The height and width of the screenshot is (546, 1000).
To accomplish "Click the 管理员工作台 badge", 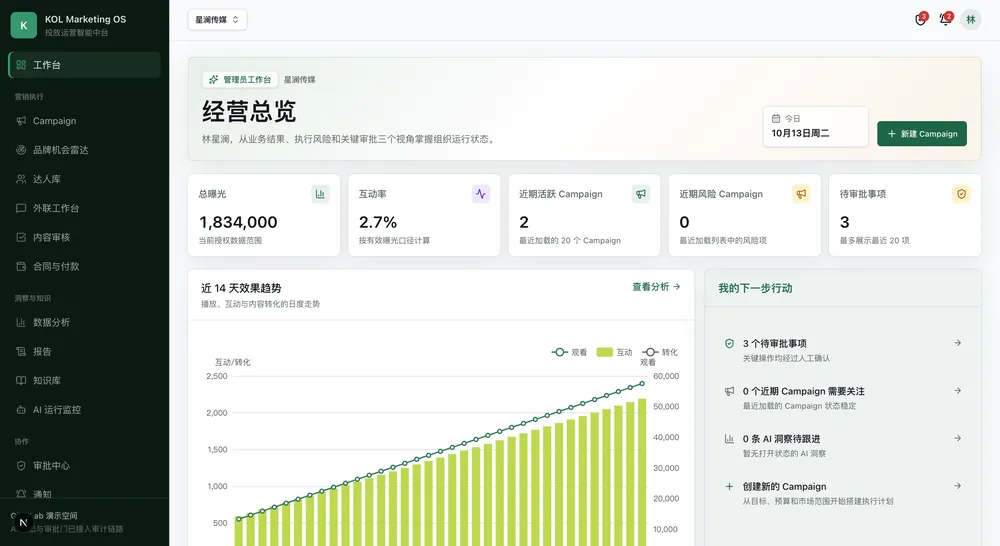I will [x=240, y=80].
